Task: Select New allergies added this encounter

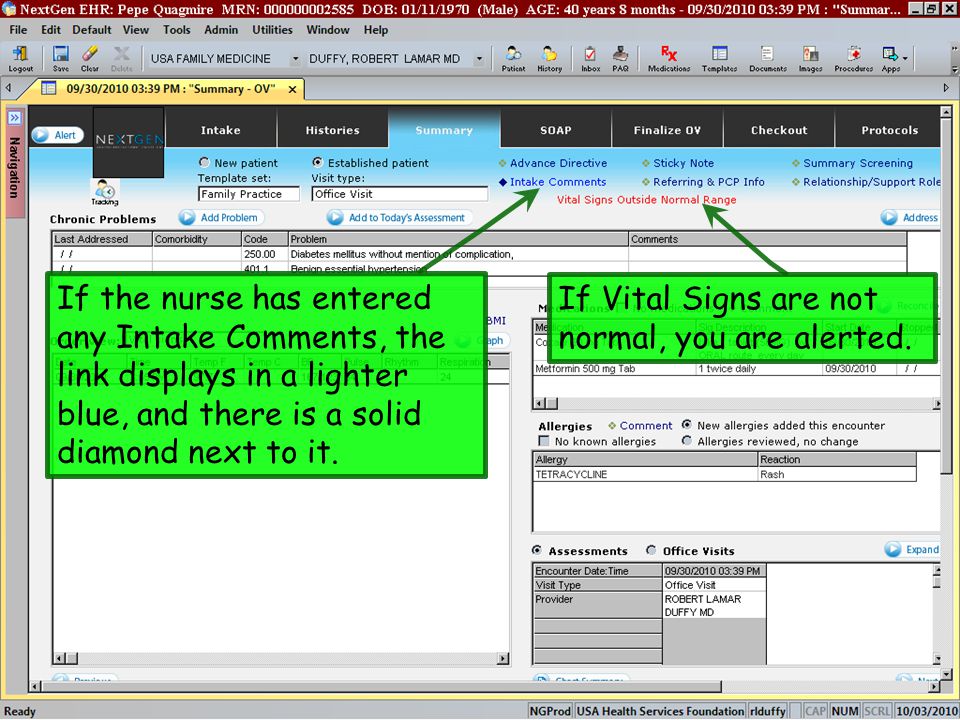Action: pos(687,424)
